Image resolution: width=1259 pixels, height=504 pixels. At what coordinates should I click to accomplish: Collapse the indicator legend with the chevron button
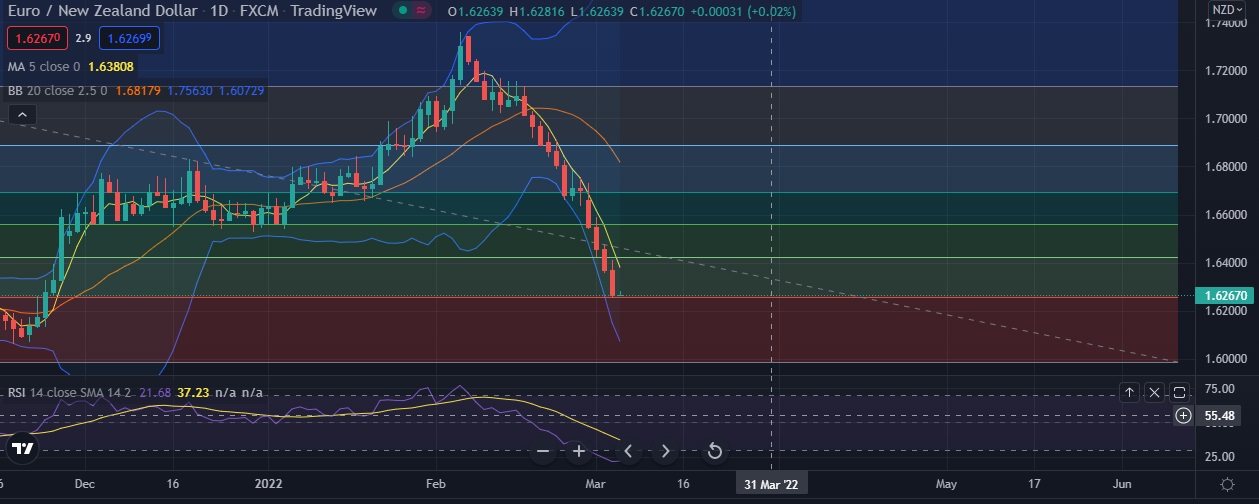(x=22, y=116)
